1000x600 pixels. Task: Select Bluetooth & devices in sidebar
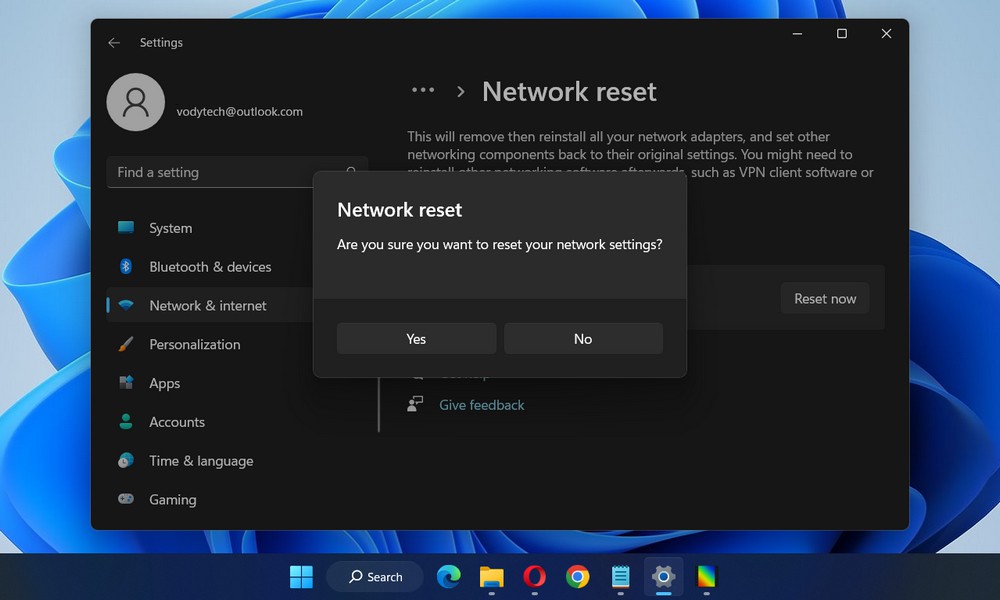point(210,267)
